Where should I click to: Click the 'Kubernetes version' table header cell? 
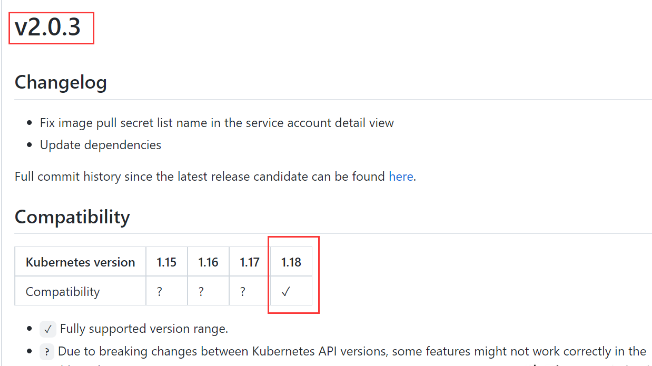(80, 262)
